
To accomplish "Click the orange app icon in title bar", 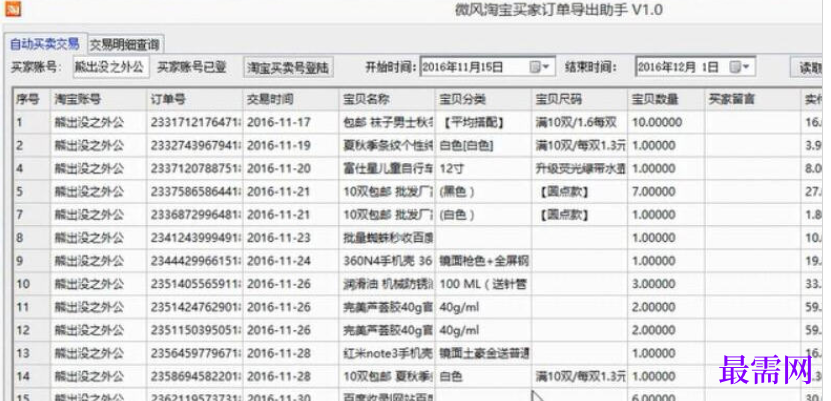I will 12,8.
